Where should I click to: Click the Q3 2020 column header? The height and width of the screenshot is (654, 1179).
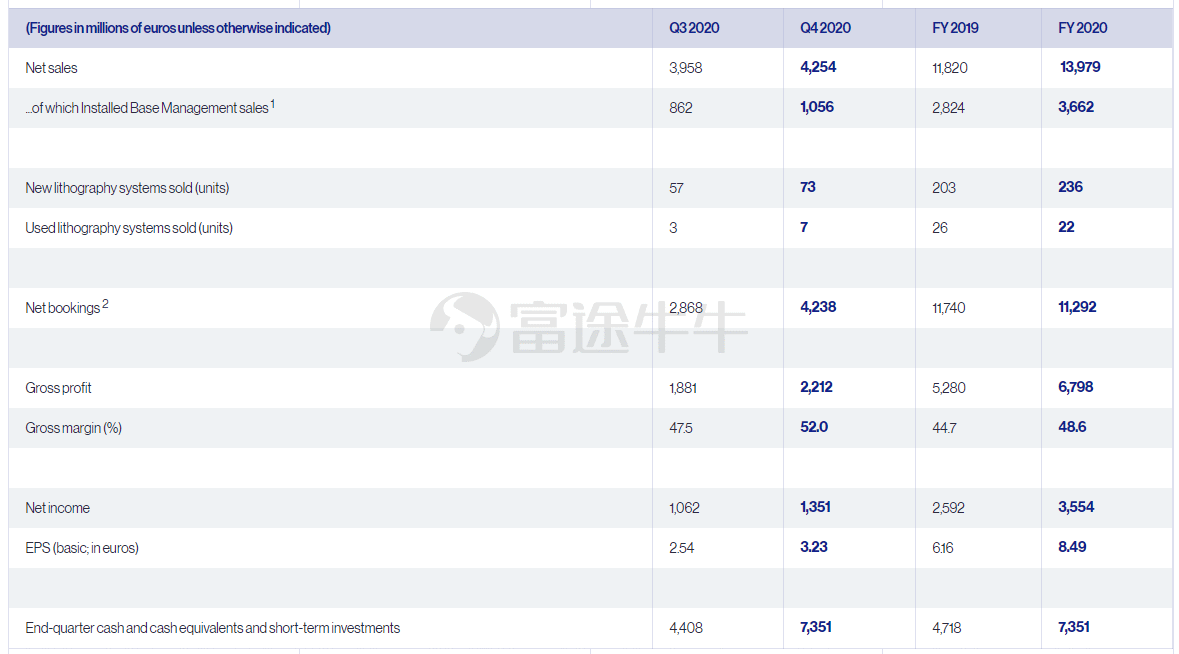(693, 28)
